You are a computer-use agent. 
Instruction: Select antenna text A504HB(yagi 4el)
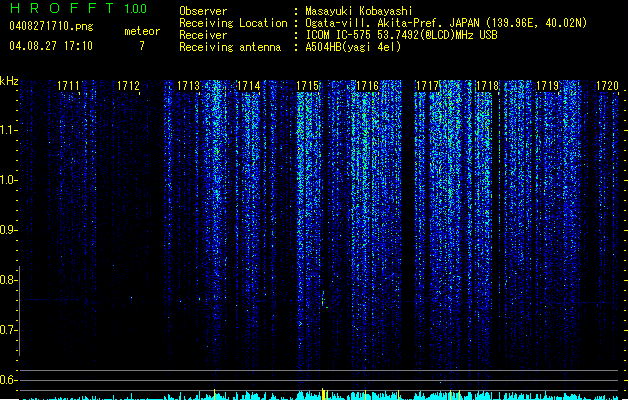point(353,47)
